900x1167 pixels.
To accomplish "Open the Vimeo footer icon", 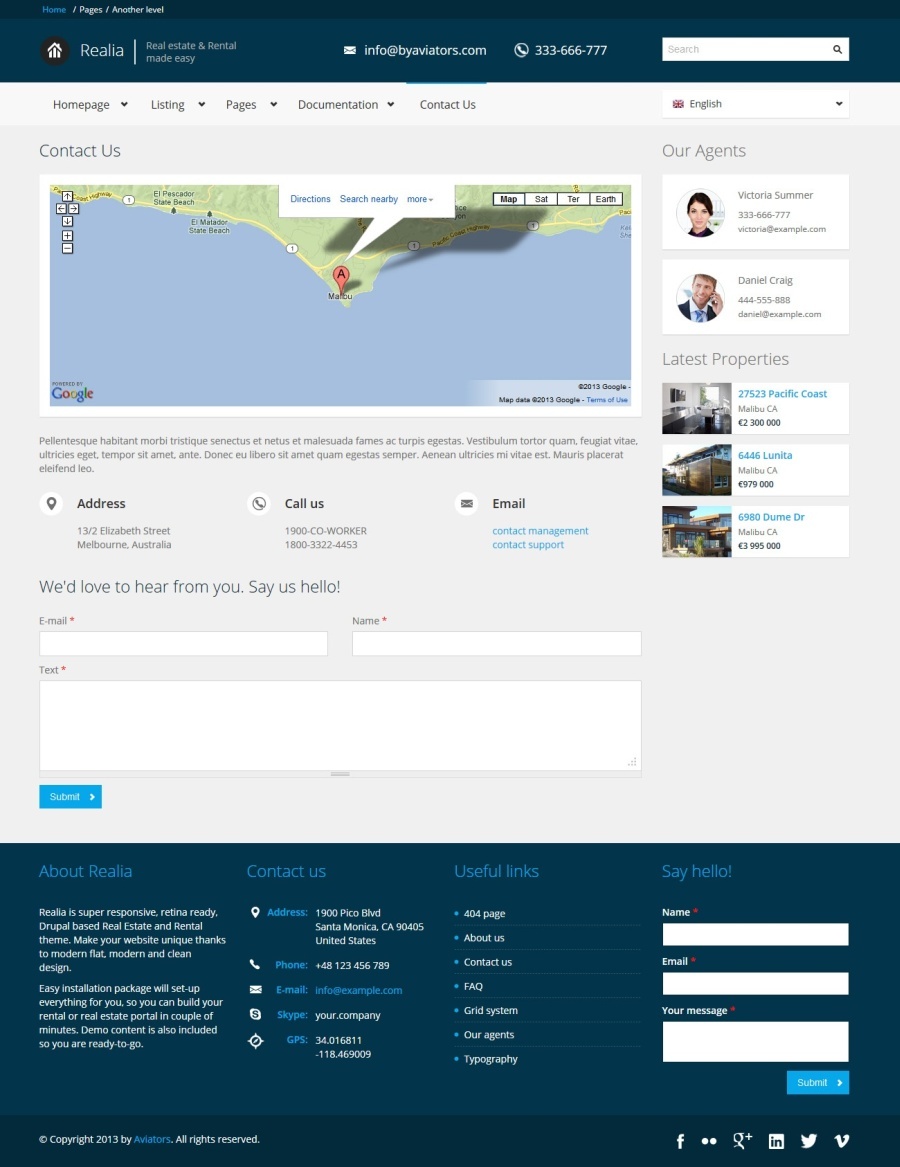I will (842, 1141).
